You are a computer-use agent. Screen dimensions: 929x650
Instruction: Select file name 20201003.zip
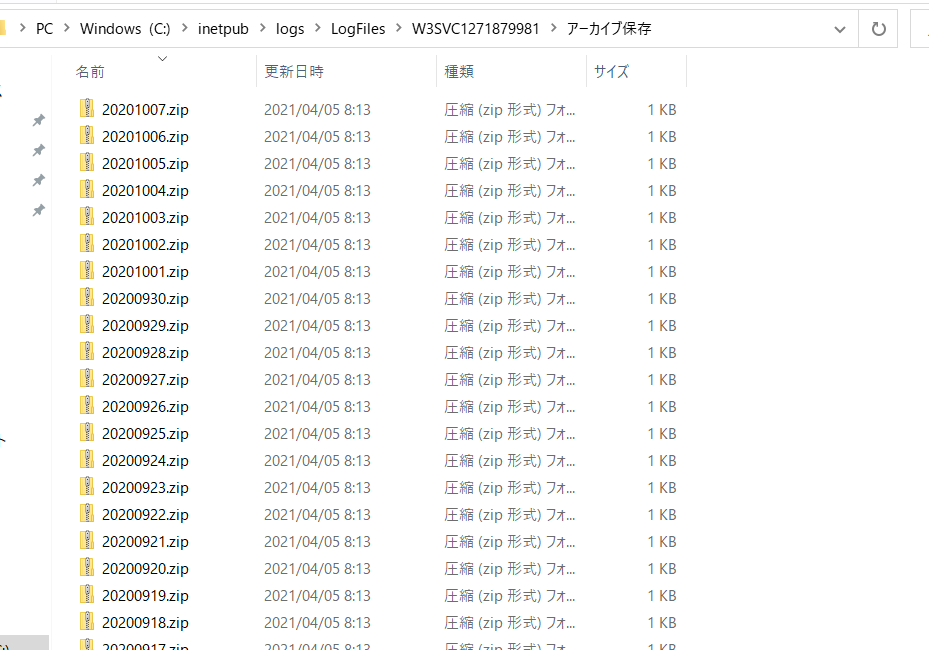pyautogui.click(x=145, y=217)
